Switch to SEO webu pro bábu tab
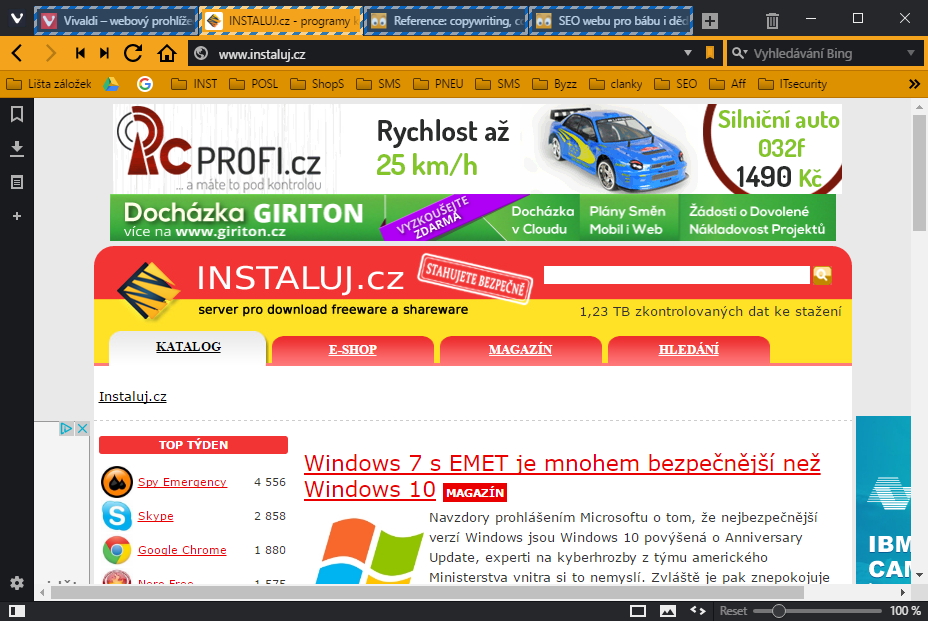 [x=610, y=21]
